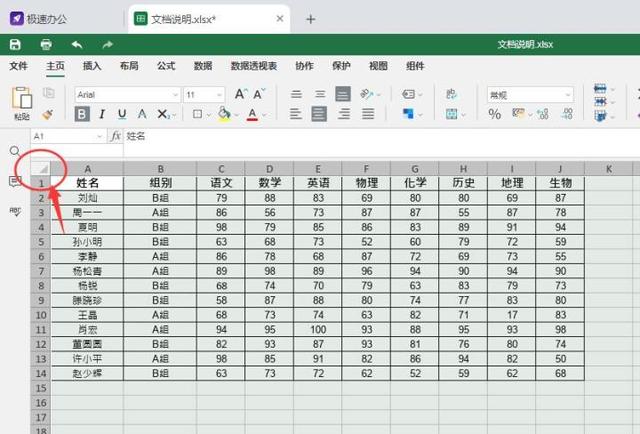Image resolution: width=640 pixels, height=434 pixels.
Task: Switch to the 数据 tab
Action: tap(203, 66)
